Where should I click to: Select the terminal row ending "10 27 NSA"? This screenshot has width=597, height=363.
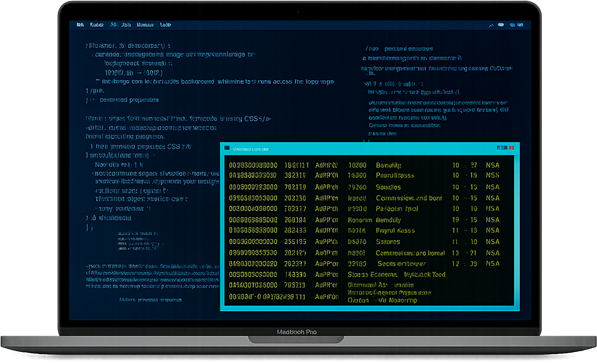click(364, 165)
